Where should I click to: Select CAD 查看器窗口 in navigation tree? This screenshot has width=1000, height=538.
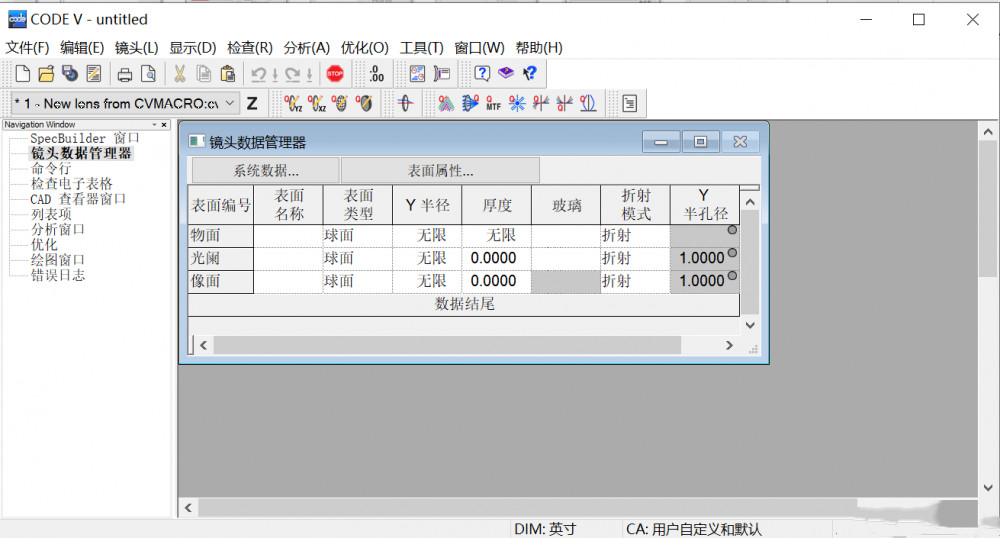point(78,199)
